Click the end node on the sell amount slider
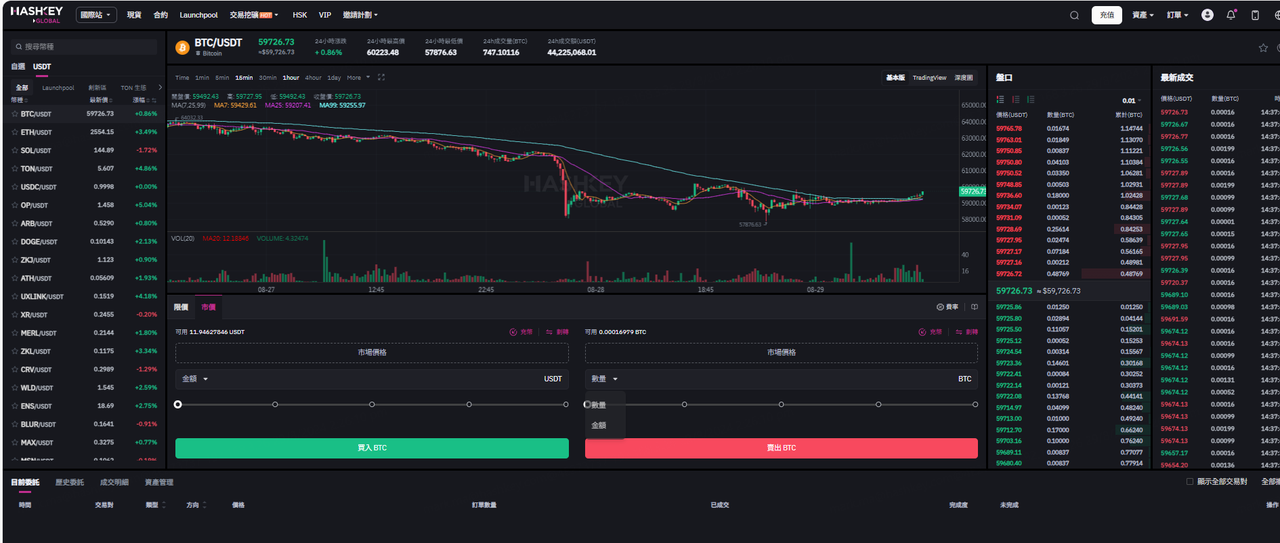 pyautogui.click(x=975, y=404)
